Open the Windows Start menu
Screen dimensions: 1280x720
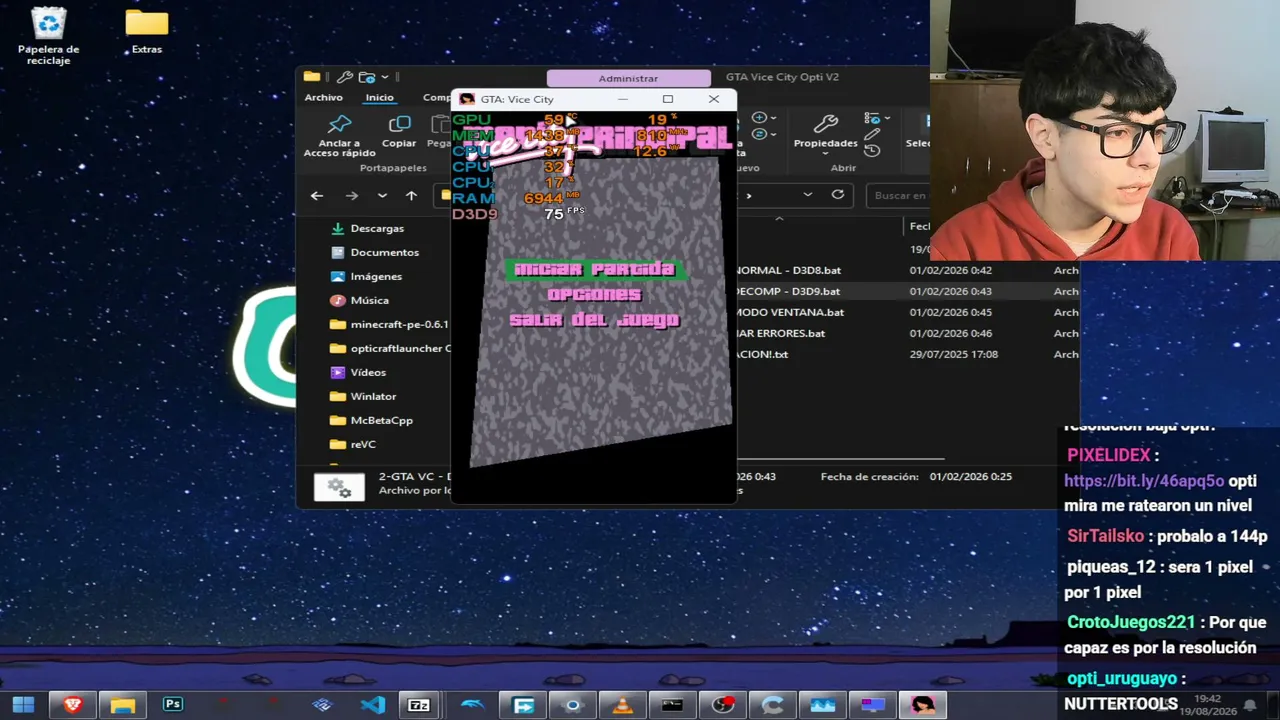click(x=23, y=705)
